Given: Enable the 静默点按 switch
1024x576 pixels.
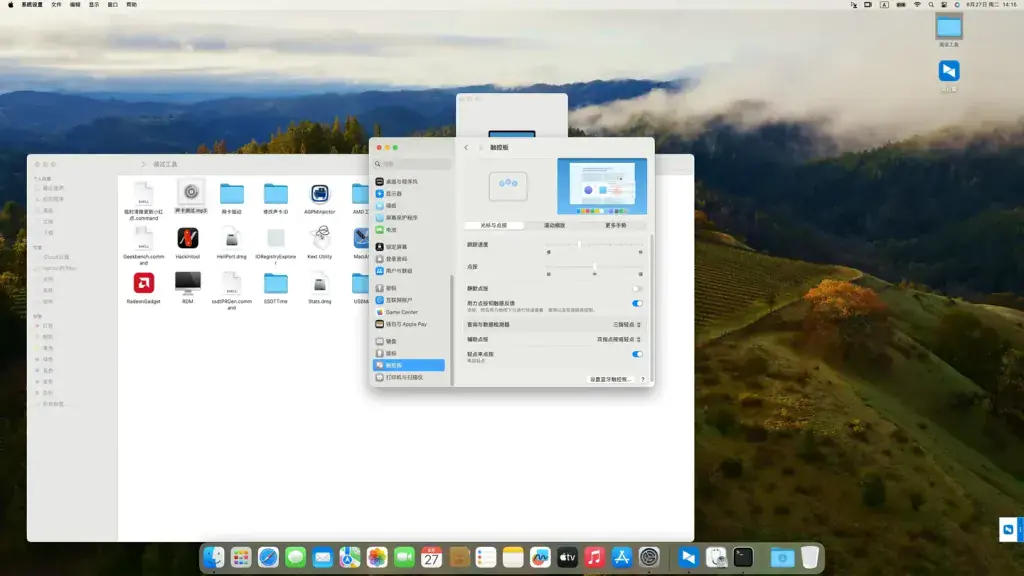Looking at the screenshot, I should tap(637, 289).
